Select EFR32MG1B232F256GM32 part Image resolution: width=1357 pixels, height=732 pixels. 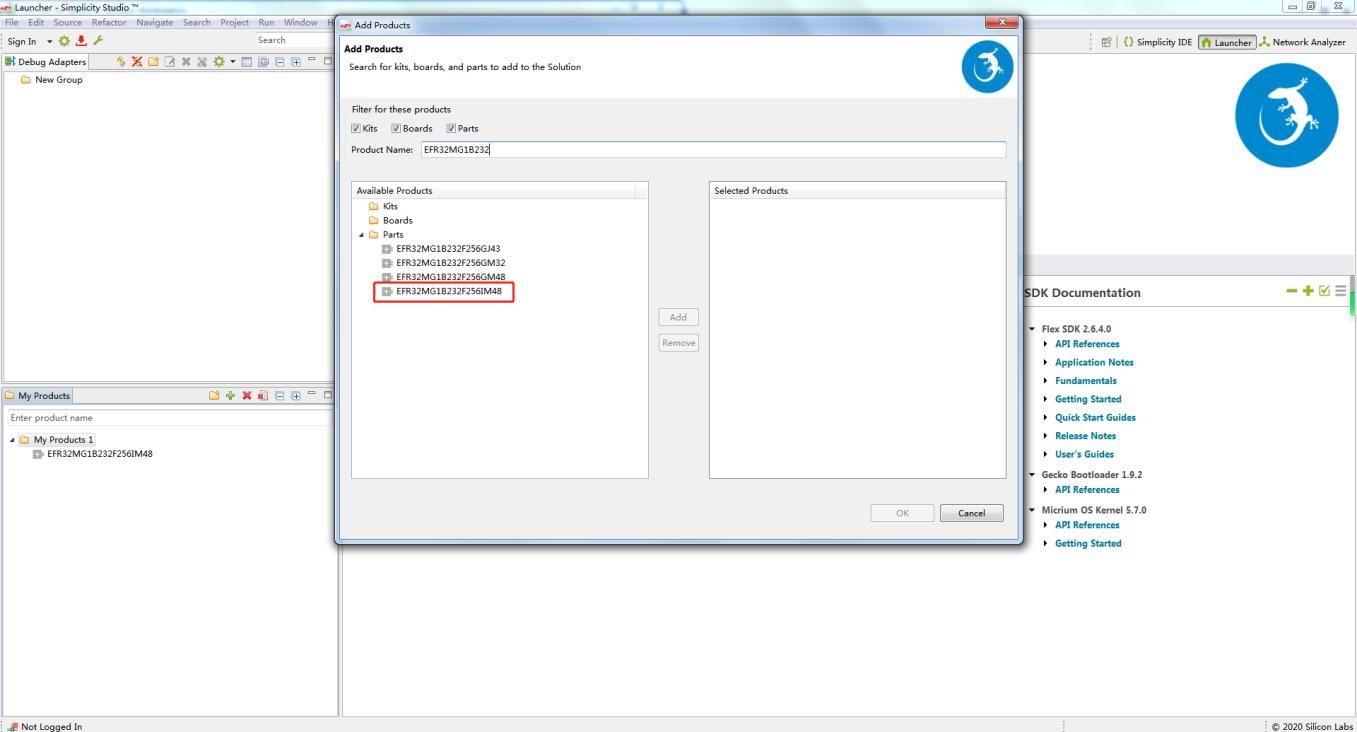tap(450, 263)
